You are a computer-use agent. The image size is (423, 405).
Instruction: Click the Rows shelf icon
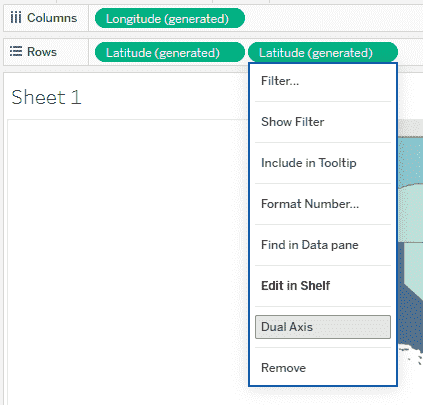click(x=16, y=52)
